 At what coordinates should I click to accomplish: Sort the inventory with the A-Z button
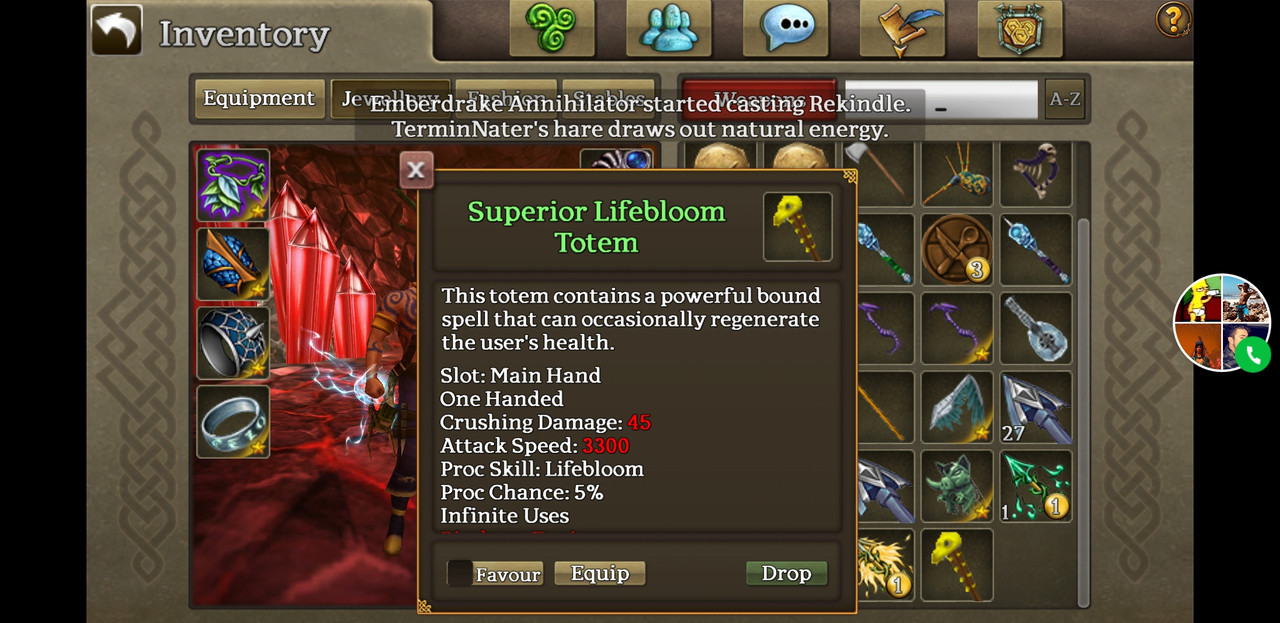coord(1064,100)
